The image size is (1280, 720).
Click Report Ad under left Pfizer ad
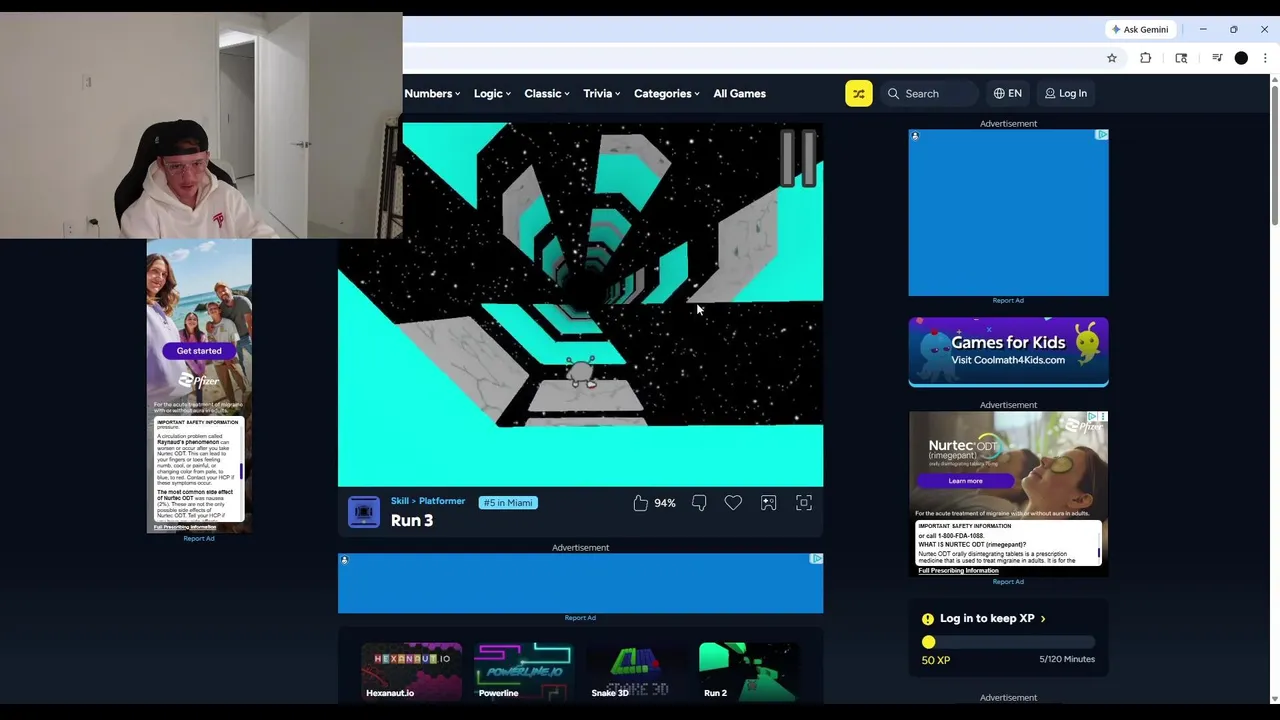(199, 538)
